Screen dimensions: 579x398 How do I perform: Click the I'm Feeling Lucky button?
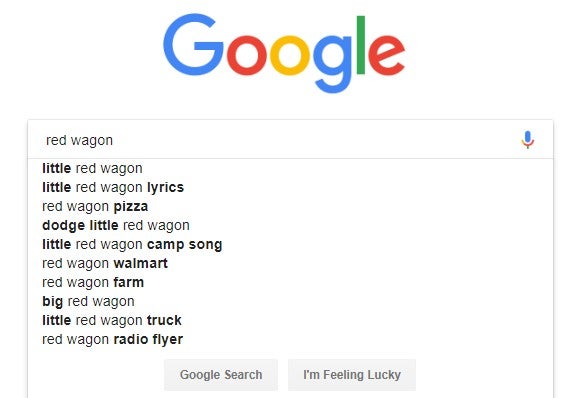pyautogui.click(x=352, y=375)
